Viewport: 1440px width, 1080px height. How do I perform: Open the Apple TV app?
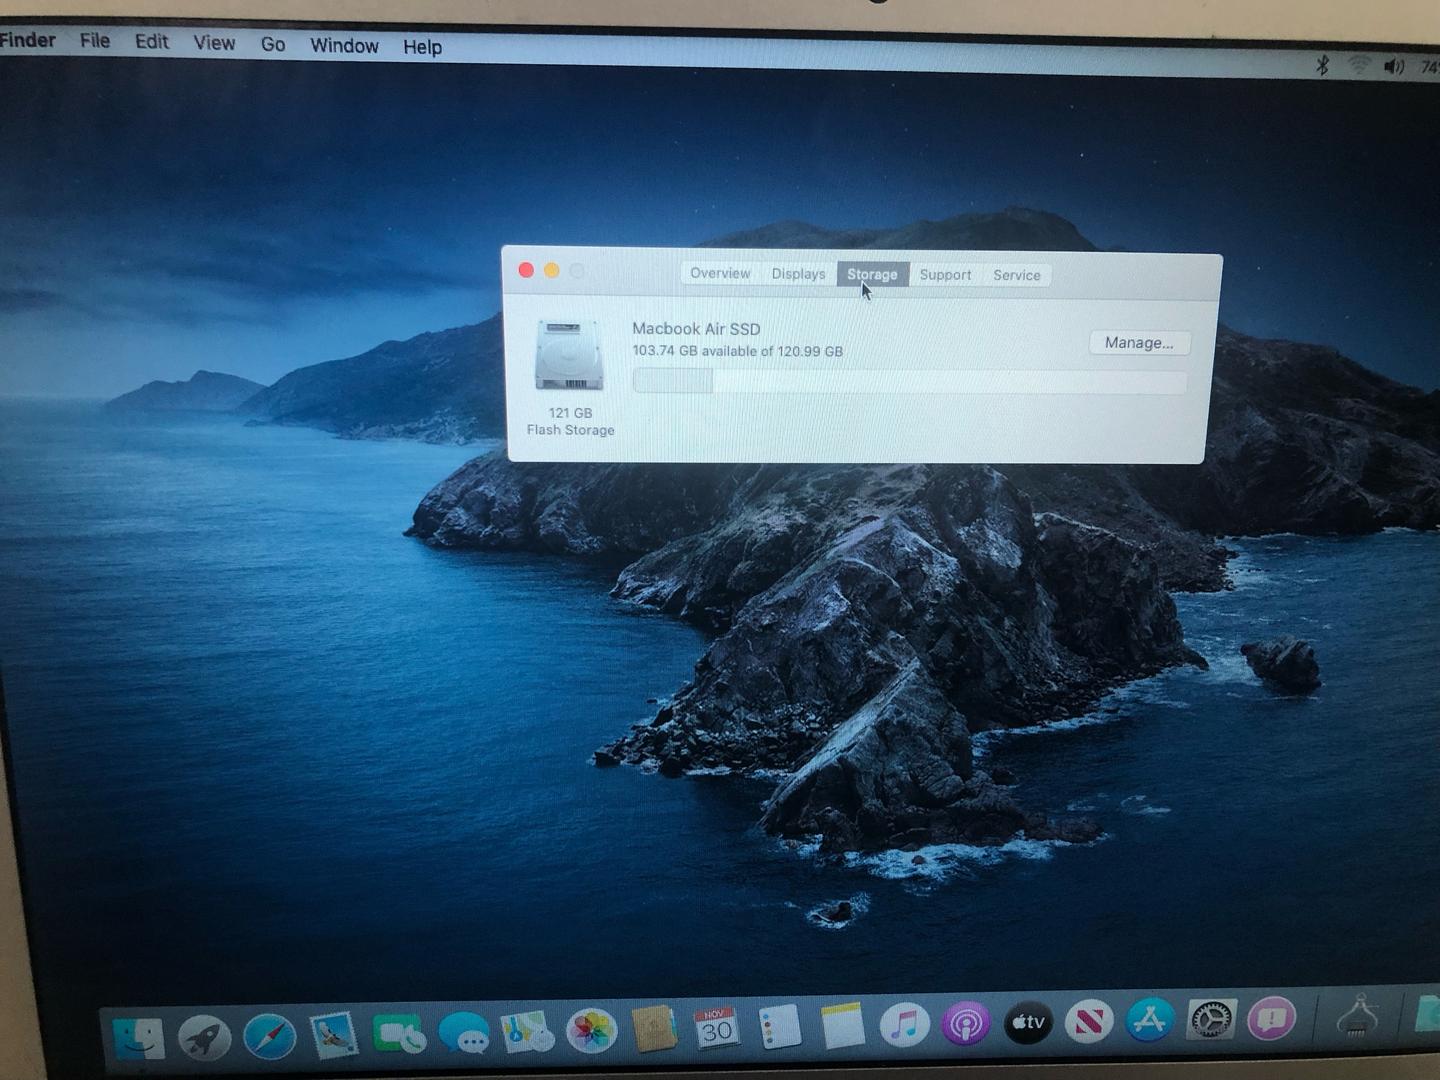(1028, 1023)
